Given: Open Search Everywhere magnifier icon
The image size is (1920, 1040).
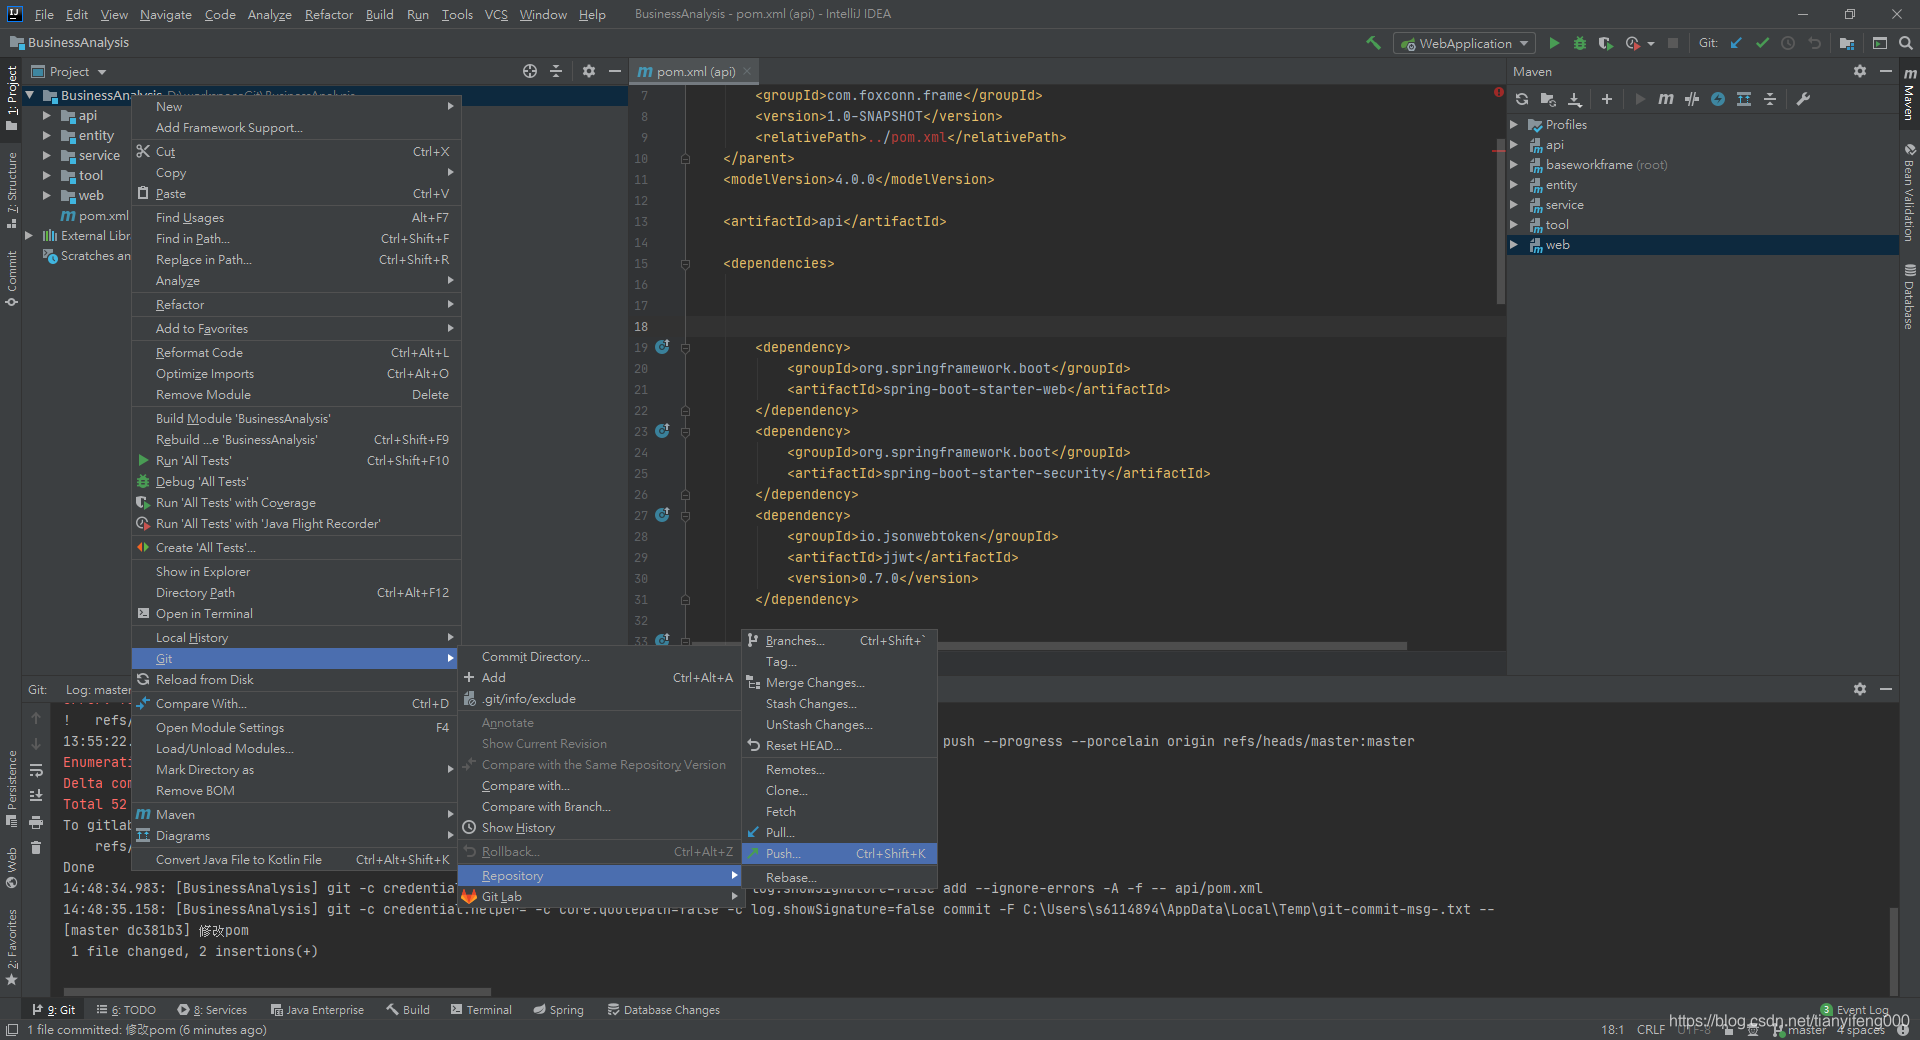Looking at the screenshot, I should click(x=1906, y=43).
